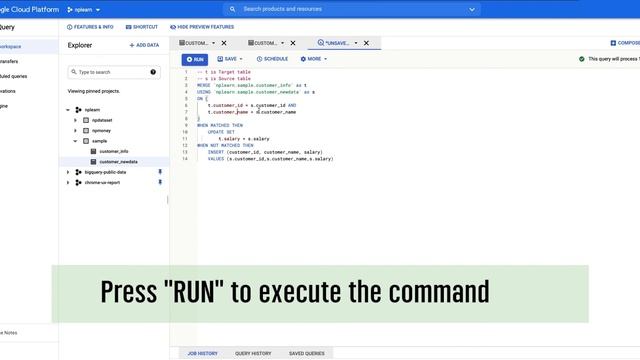Open FEATURES & INFO
The width and height of the screenshot is (640, 360).
[90, 27]
